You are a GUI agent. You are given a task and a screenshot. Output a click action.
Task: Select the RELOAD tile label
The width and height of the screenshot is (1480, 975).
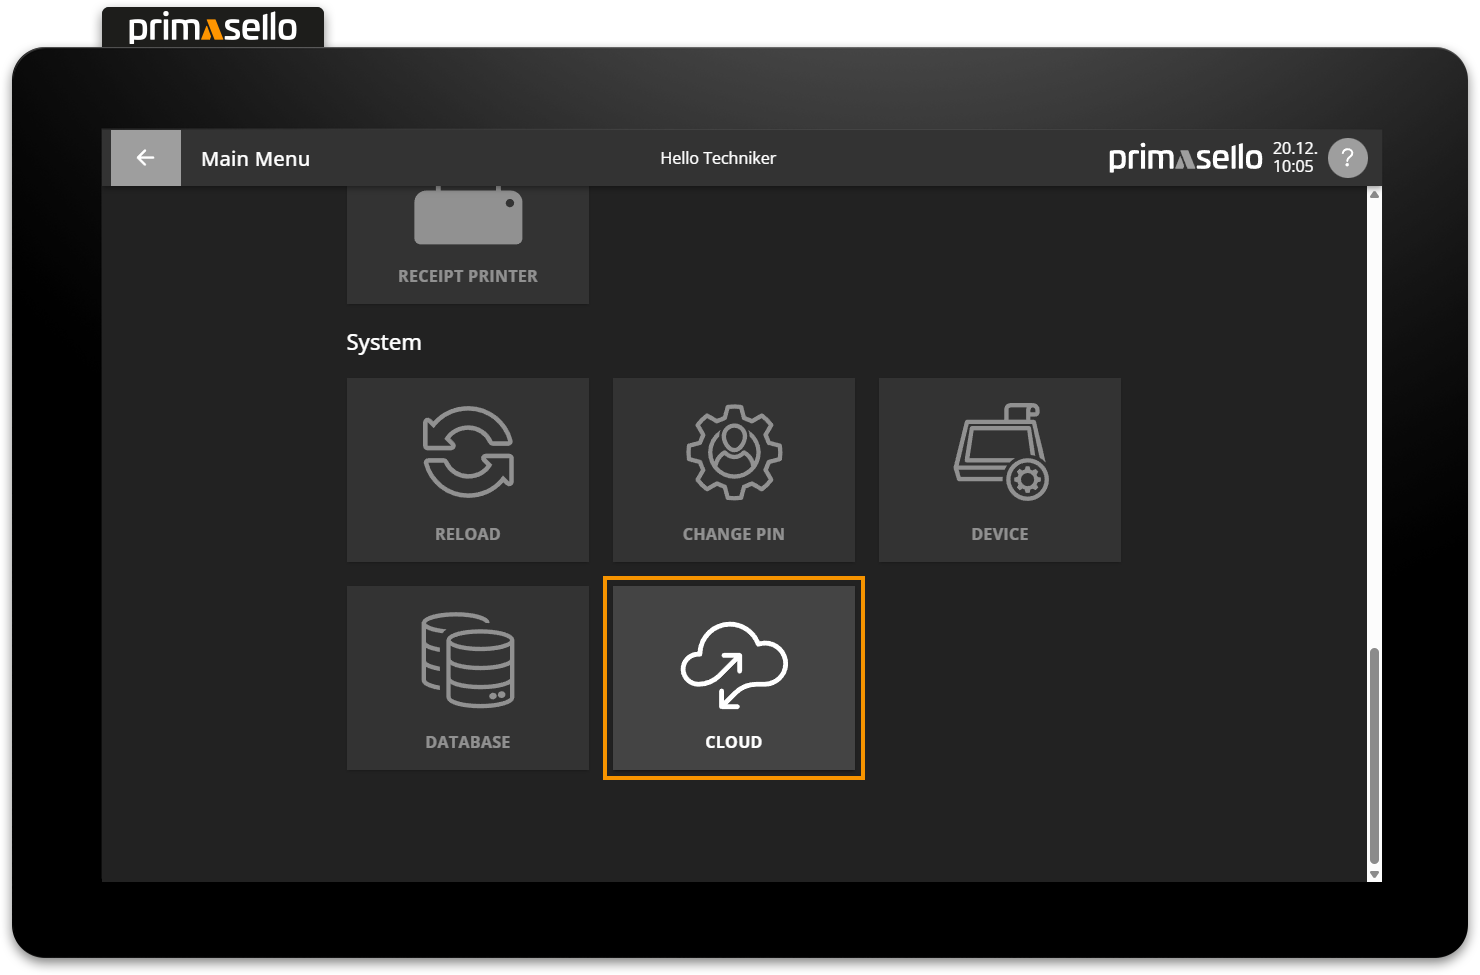pyautogui.click(x=468, y=534)
